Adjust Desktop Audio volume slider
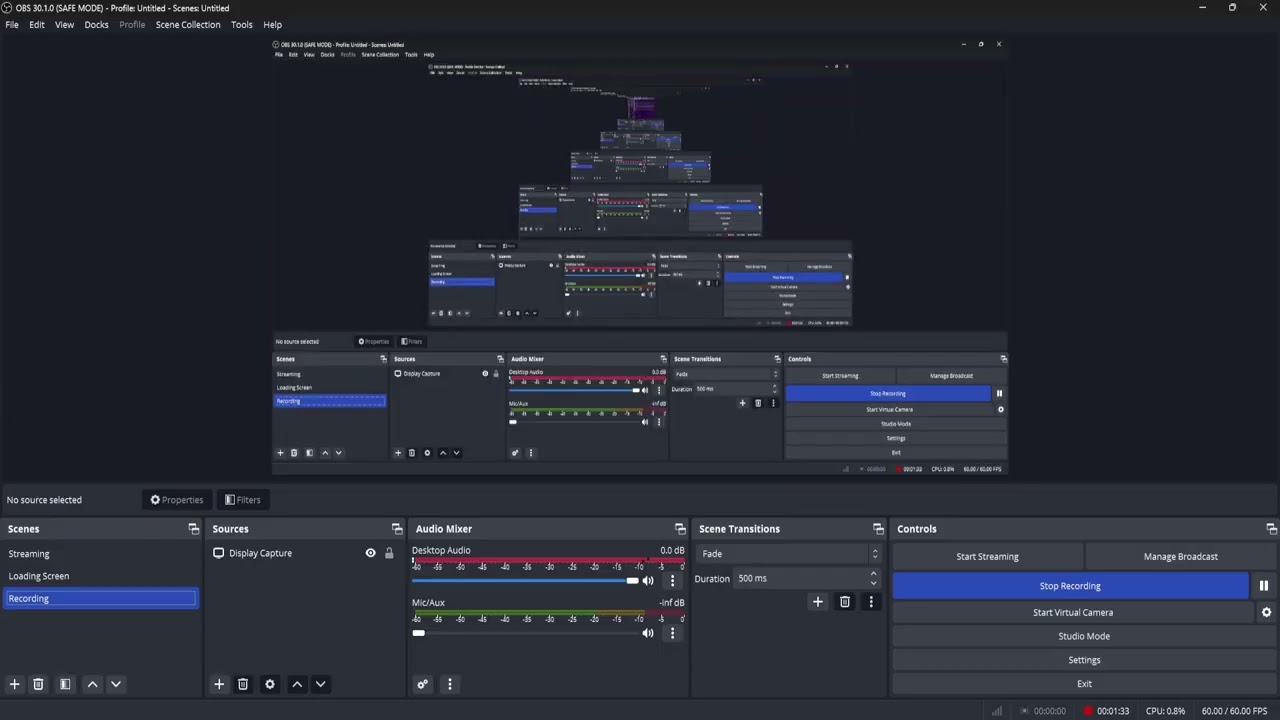Image resolution: width=1280 pixels, height=720 pixels. pyautogui.click(x=525, y=580)
